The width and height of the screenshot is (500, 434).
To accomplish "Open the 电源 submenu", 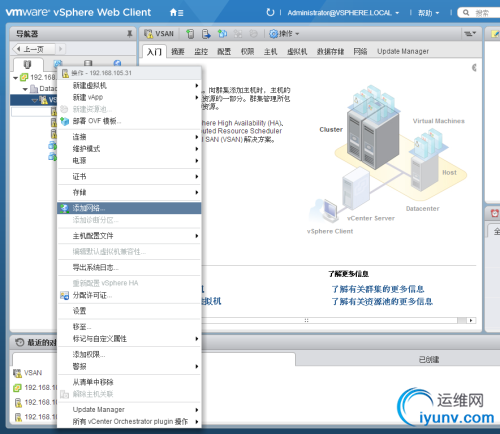I will pyautogui.click(x=129, y=161).
